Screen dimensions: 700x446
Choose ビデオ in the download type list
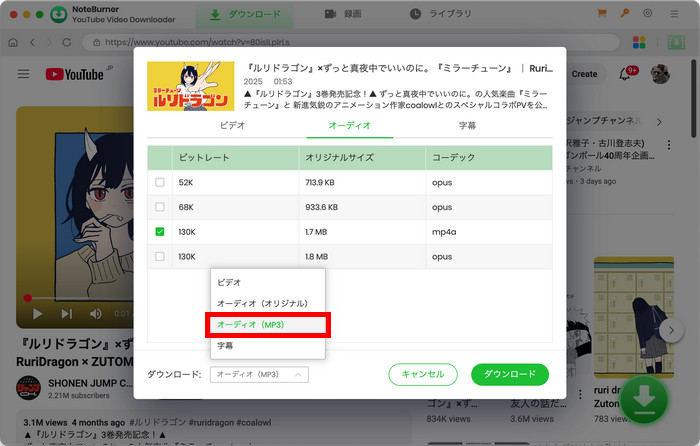point(267,282)
